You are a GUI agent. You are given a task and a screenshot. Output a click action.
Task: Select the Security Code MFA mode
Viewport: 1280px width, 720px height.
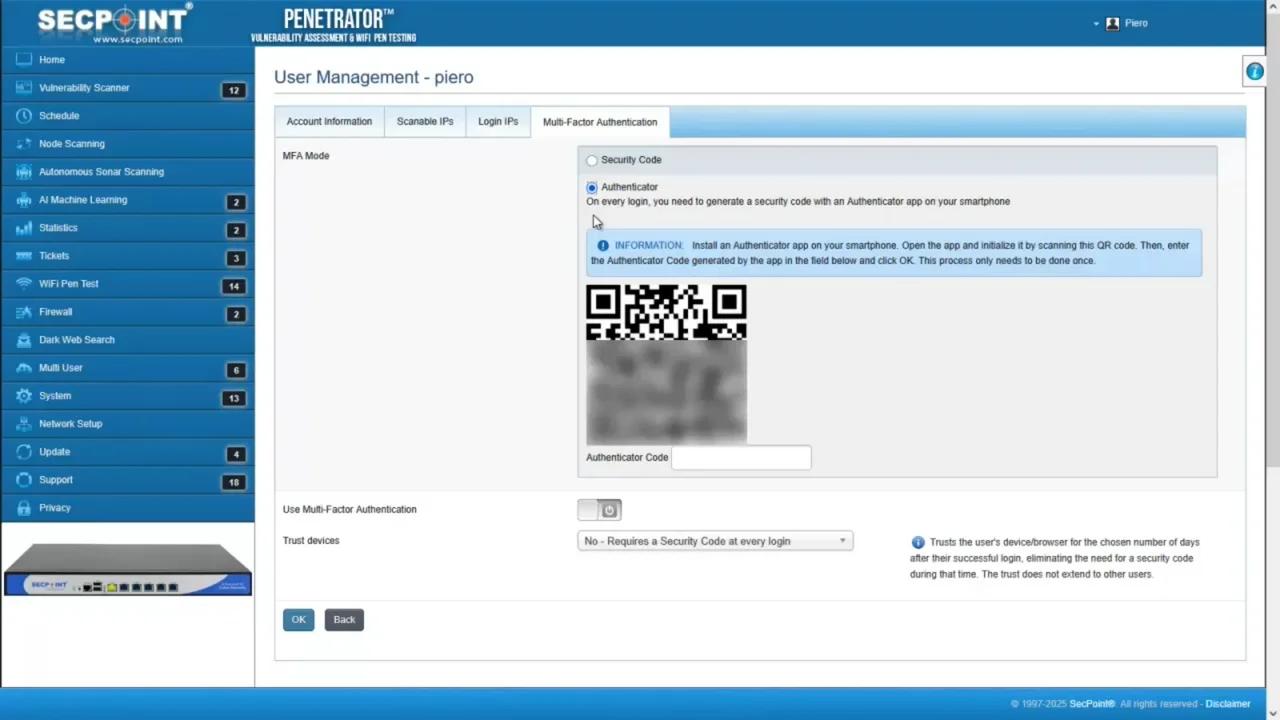pyautogui.click(x=591, y=160)
